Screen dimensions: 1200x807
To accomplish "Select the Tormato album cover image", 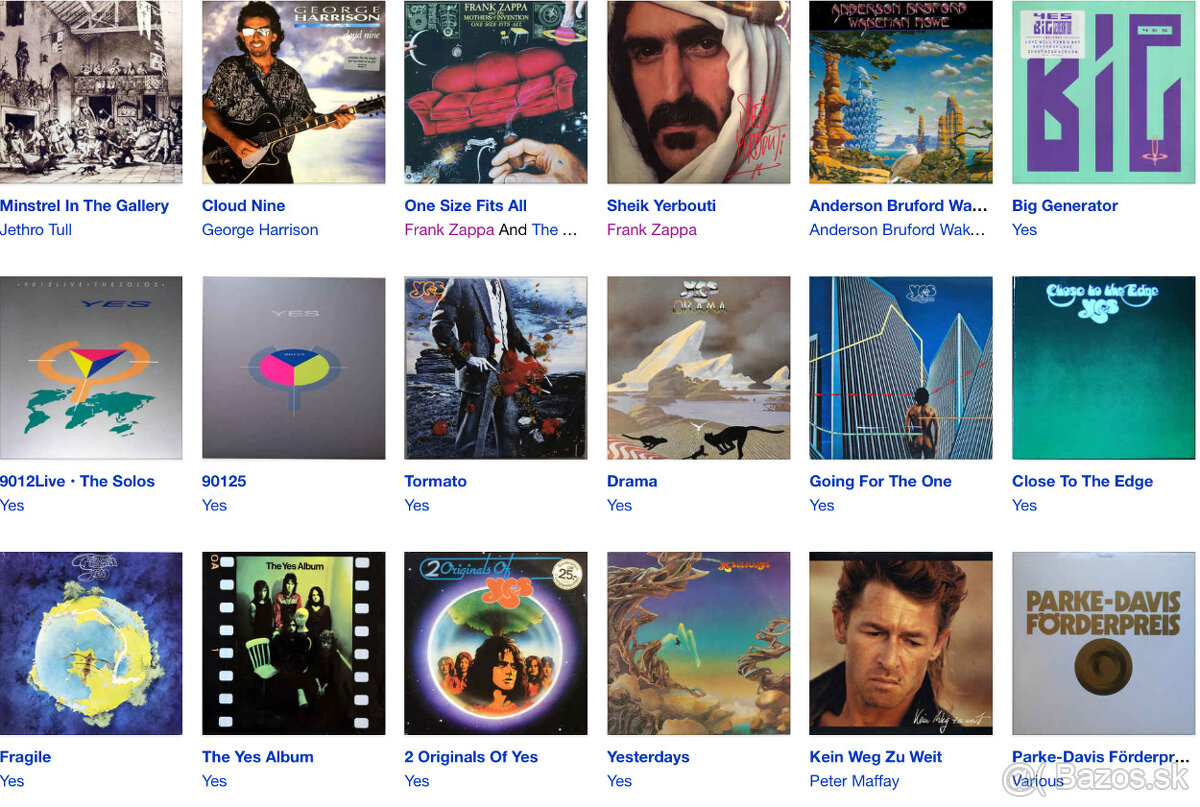I will coord(496,368).
